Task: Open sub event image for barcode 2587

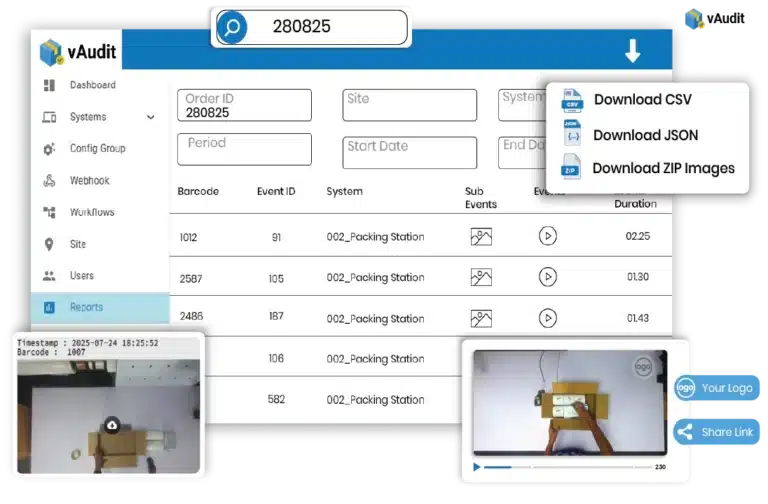Action: (x=481, y=278)
